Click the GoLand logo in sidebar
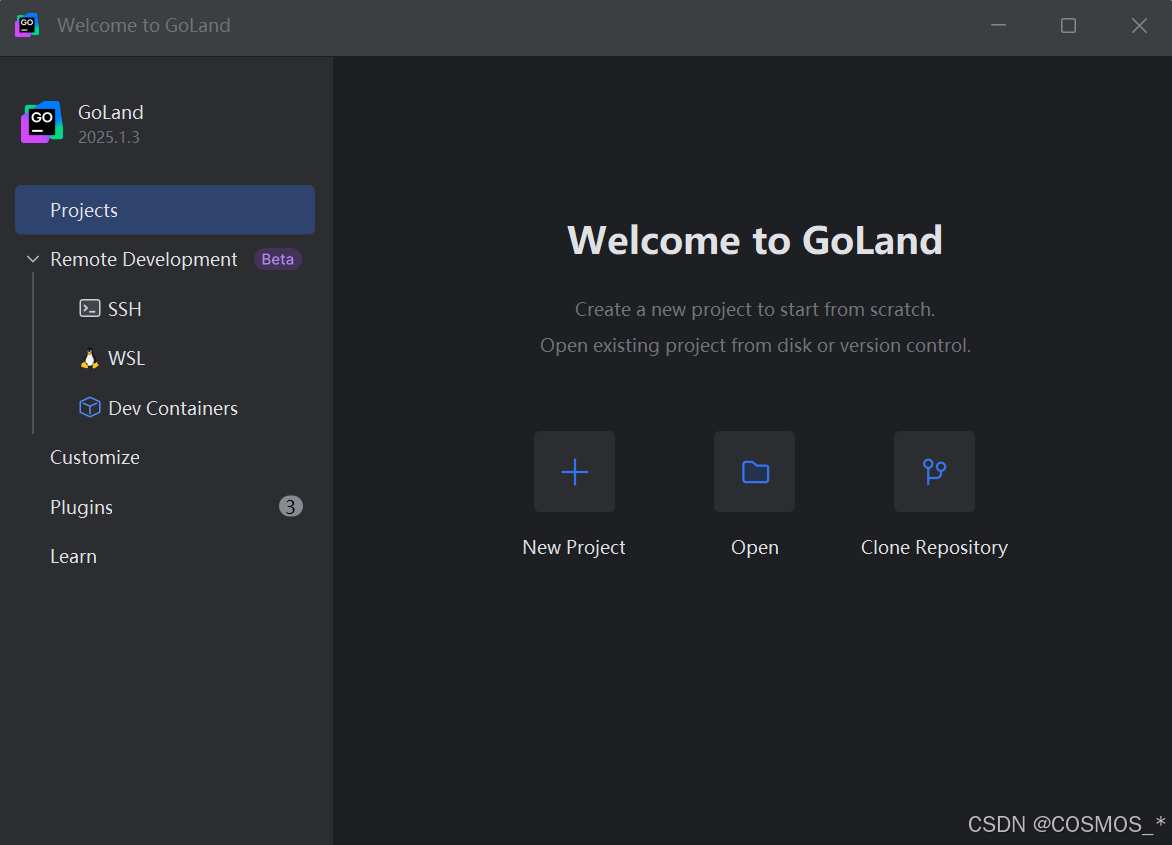This screenshot has height=845, width=1172. (x=42, y=122)
